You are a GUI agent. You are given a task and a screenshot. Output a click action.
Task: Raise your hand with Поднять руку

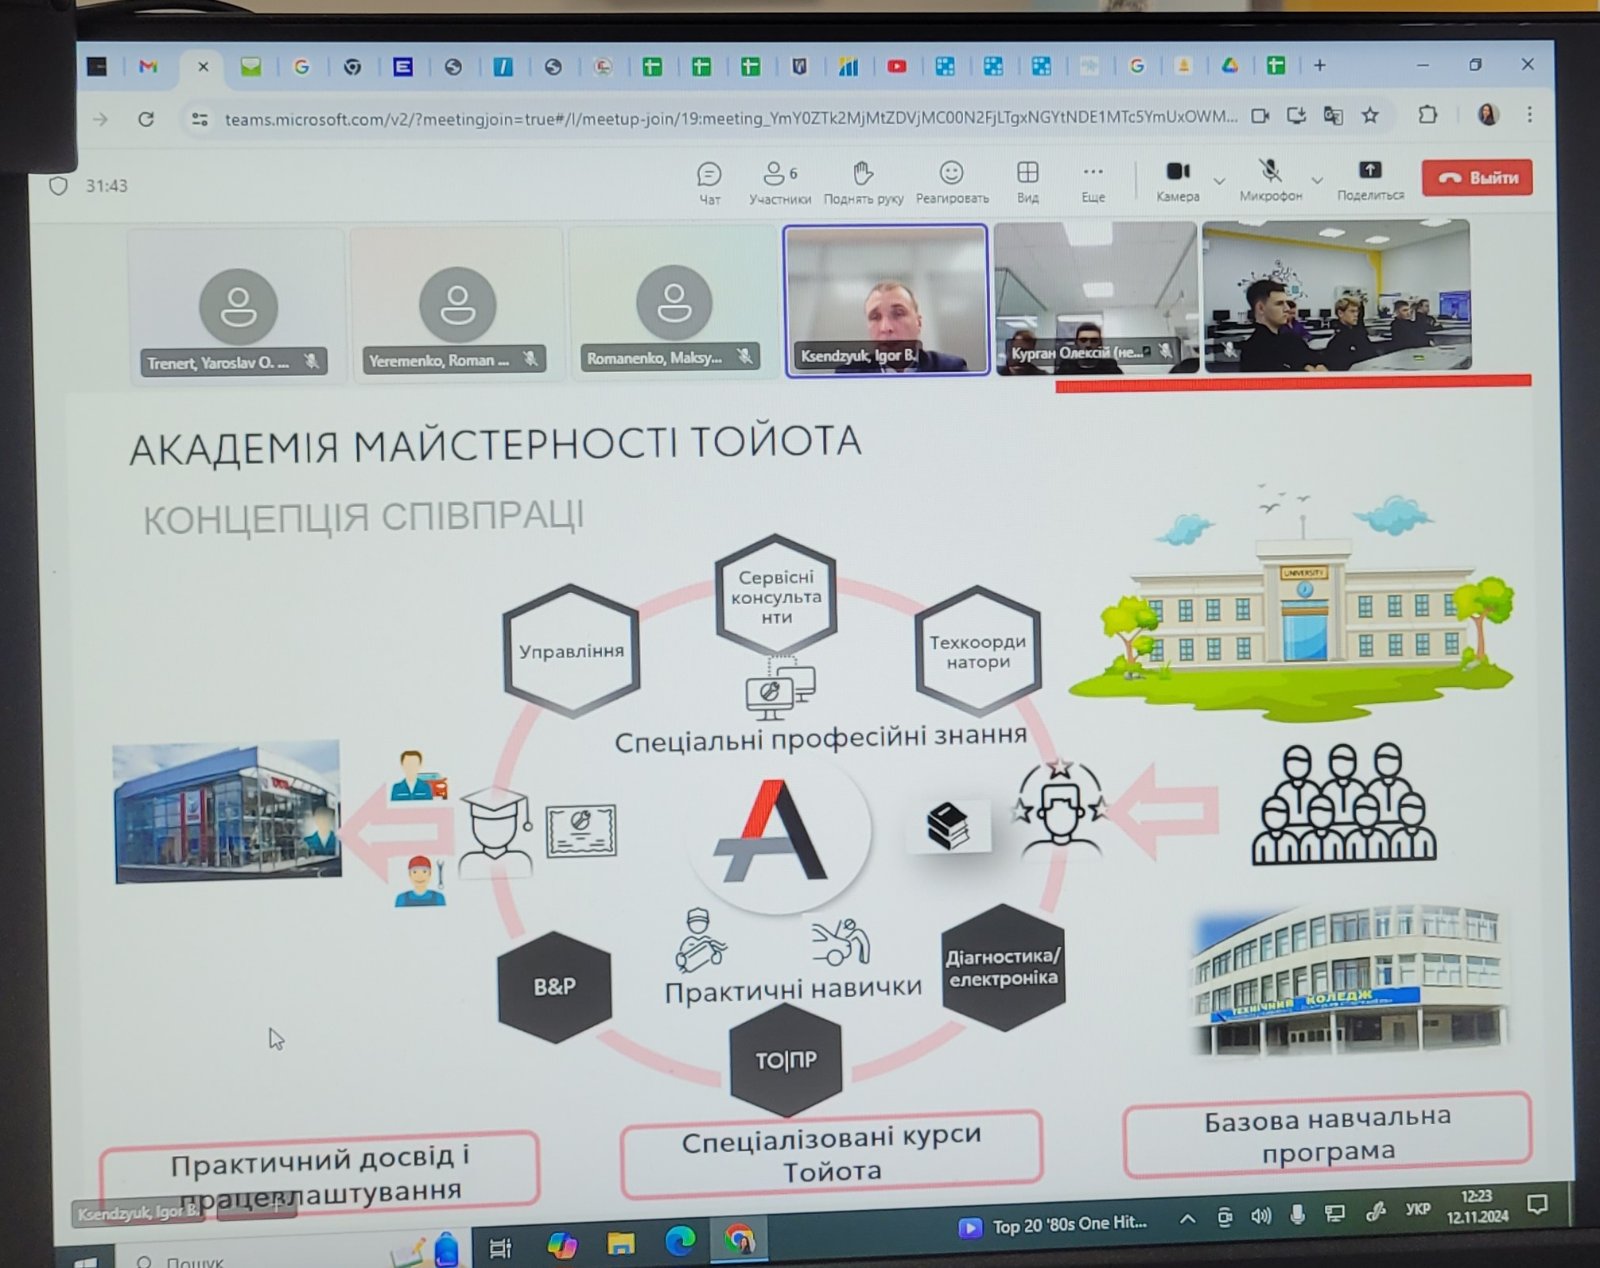click(863, 182)
